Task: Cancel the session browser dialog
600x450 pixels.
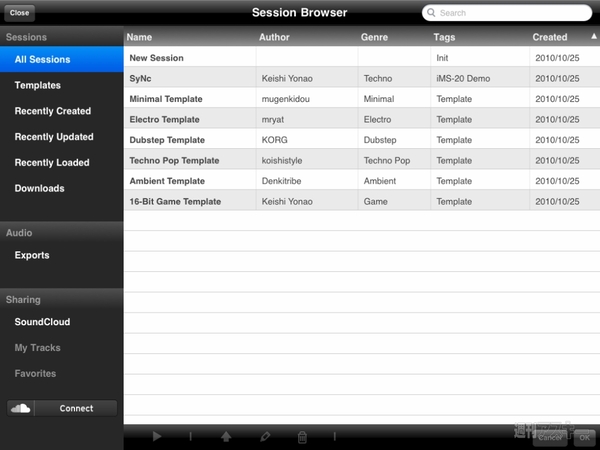Action: pos(550,437)
